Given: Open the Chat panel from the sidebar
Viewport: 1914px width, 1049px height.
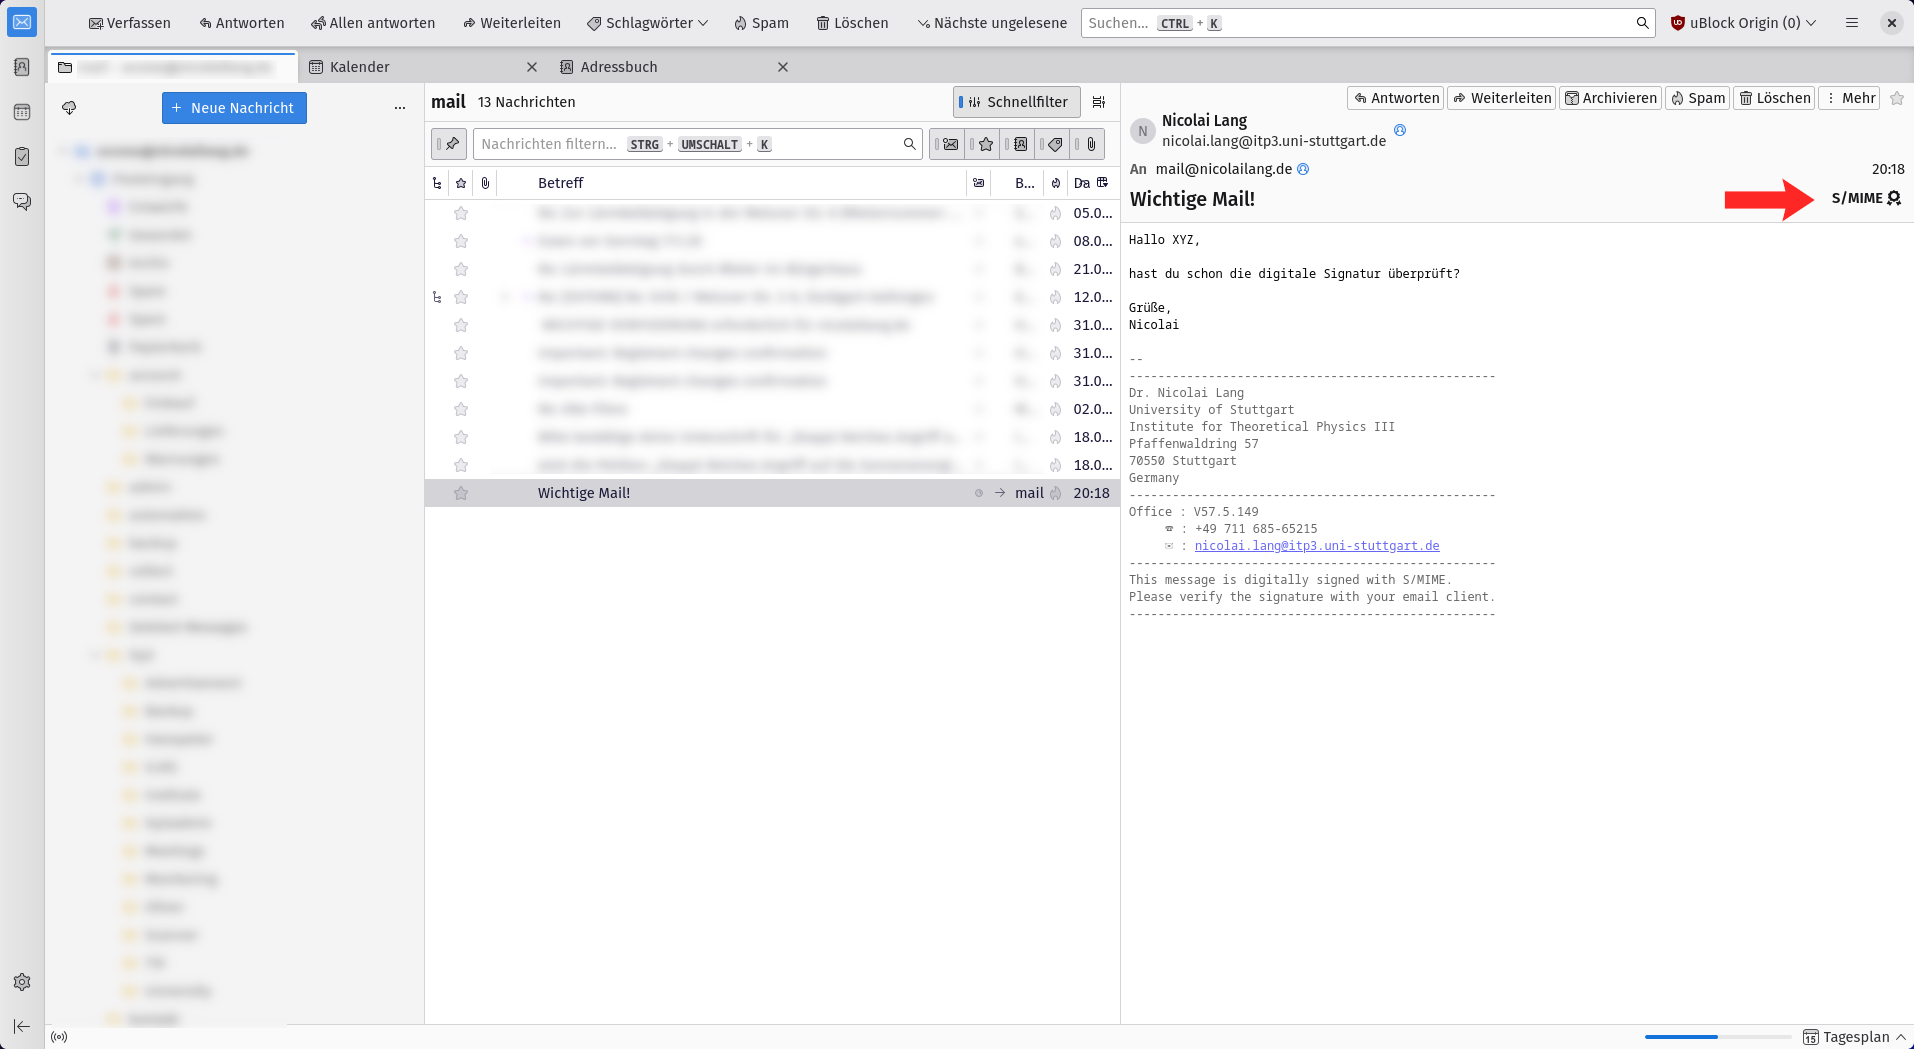Looking at the screenshot, I should (22, 201).
